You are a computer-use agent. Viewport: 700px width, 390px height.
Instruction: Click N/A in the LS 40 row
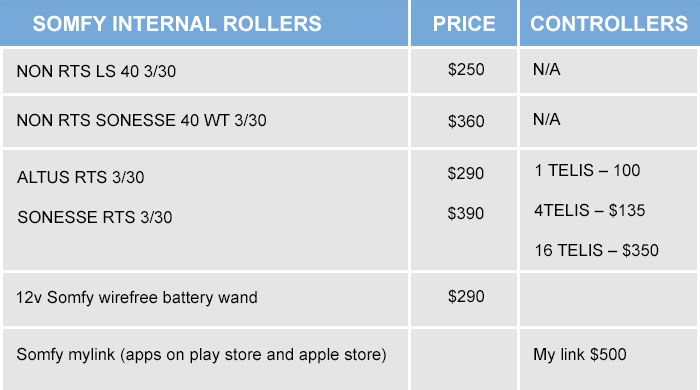pos(546,70)
